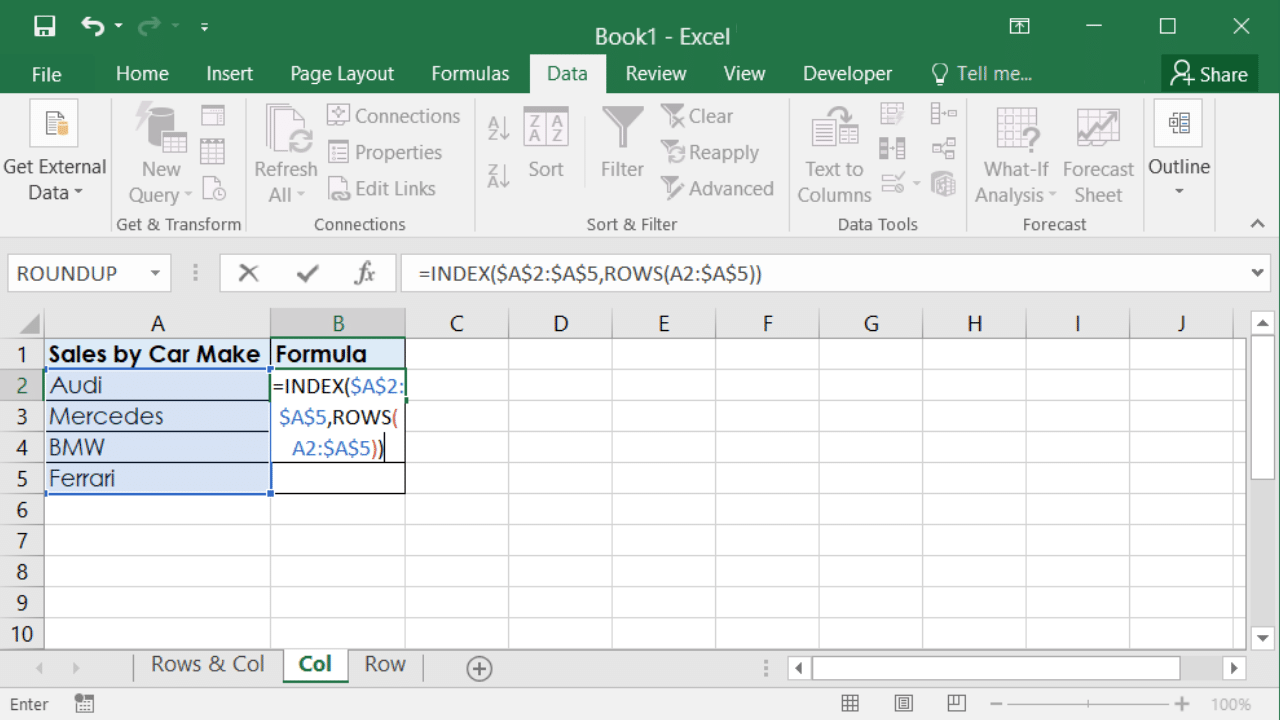Cancel formula entry with the X button
1280x720 pixels.
[x=248, y=273]
